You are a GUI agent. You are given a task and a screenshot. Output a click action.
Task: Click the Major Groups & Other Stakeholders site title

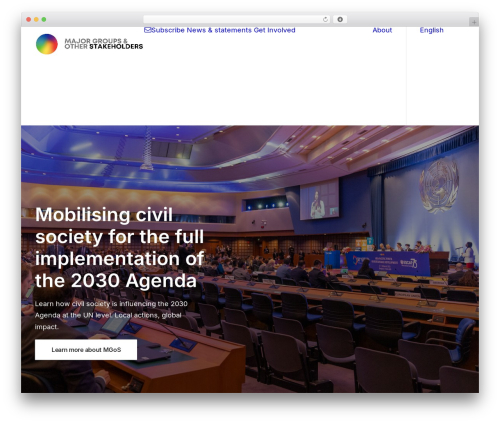[104, 44]
